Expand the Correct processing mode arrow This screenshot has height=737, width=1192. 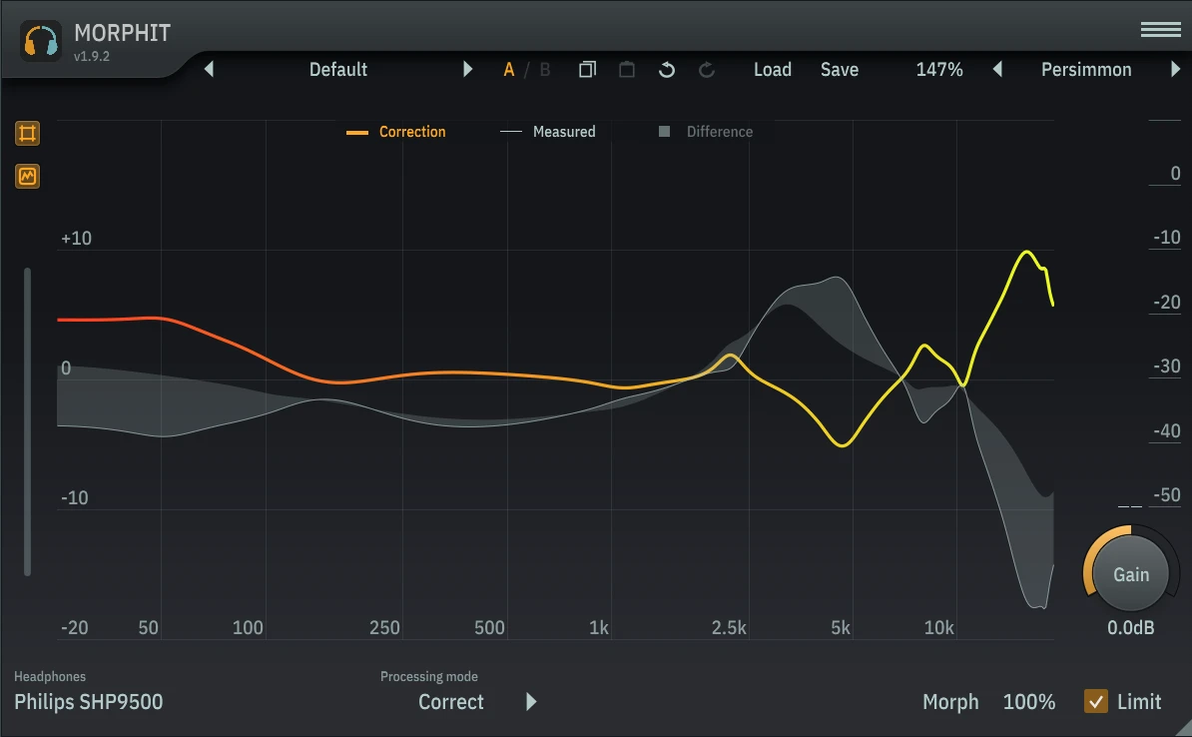click(531, 702)
